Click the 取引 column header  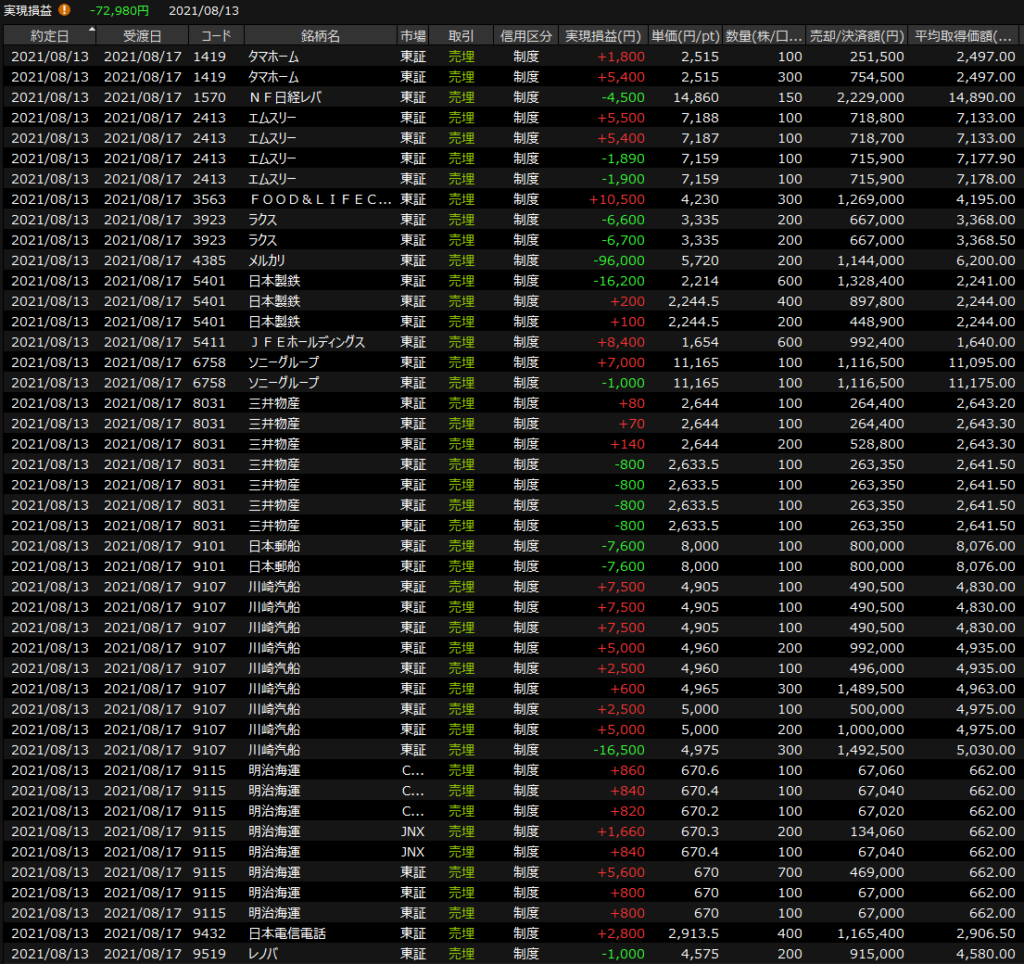click(461, 36)
